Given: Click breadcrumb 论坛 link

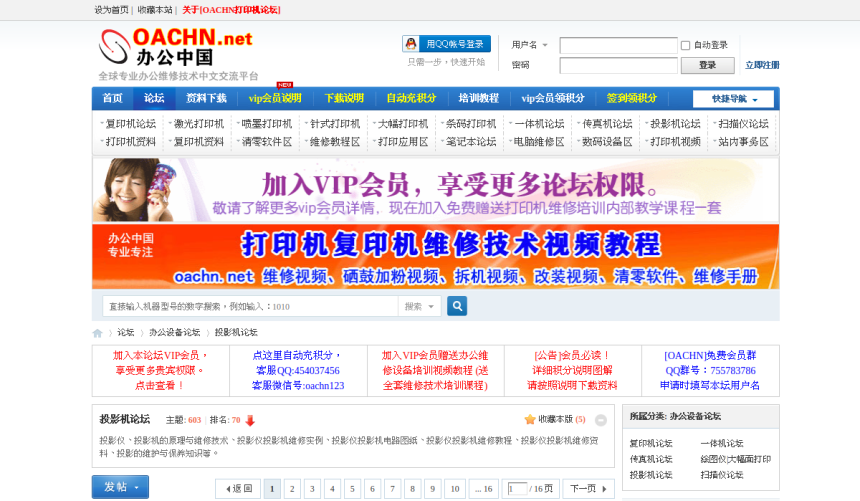Looking at the screenshot, I should [x=125, y=333].
